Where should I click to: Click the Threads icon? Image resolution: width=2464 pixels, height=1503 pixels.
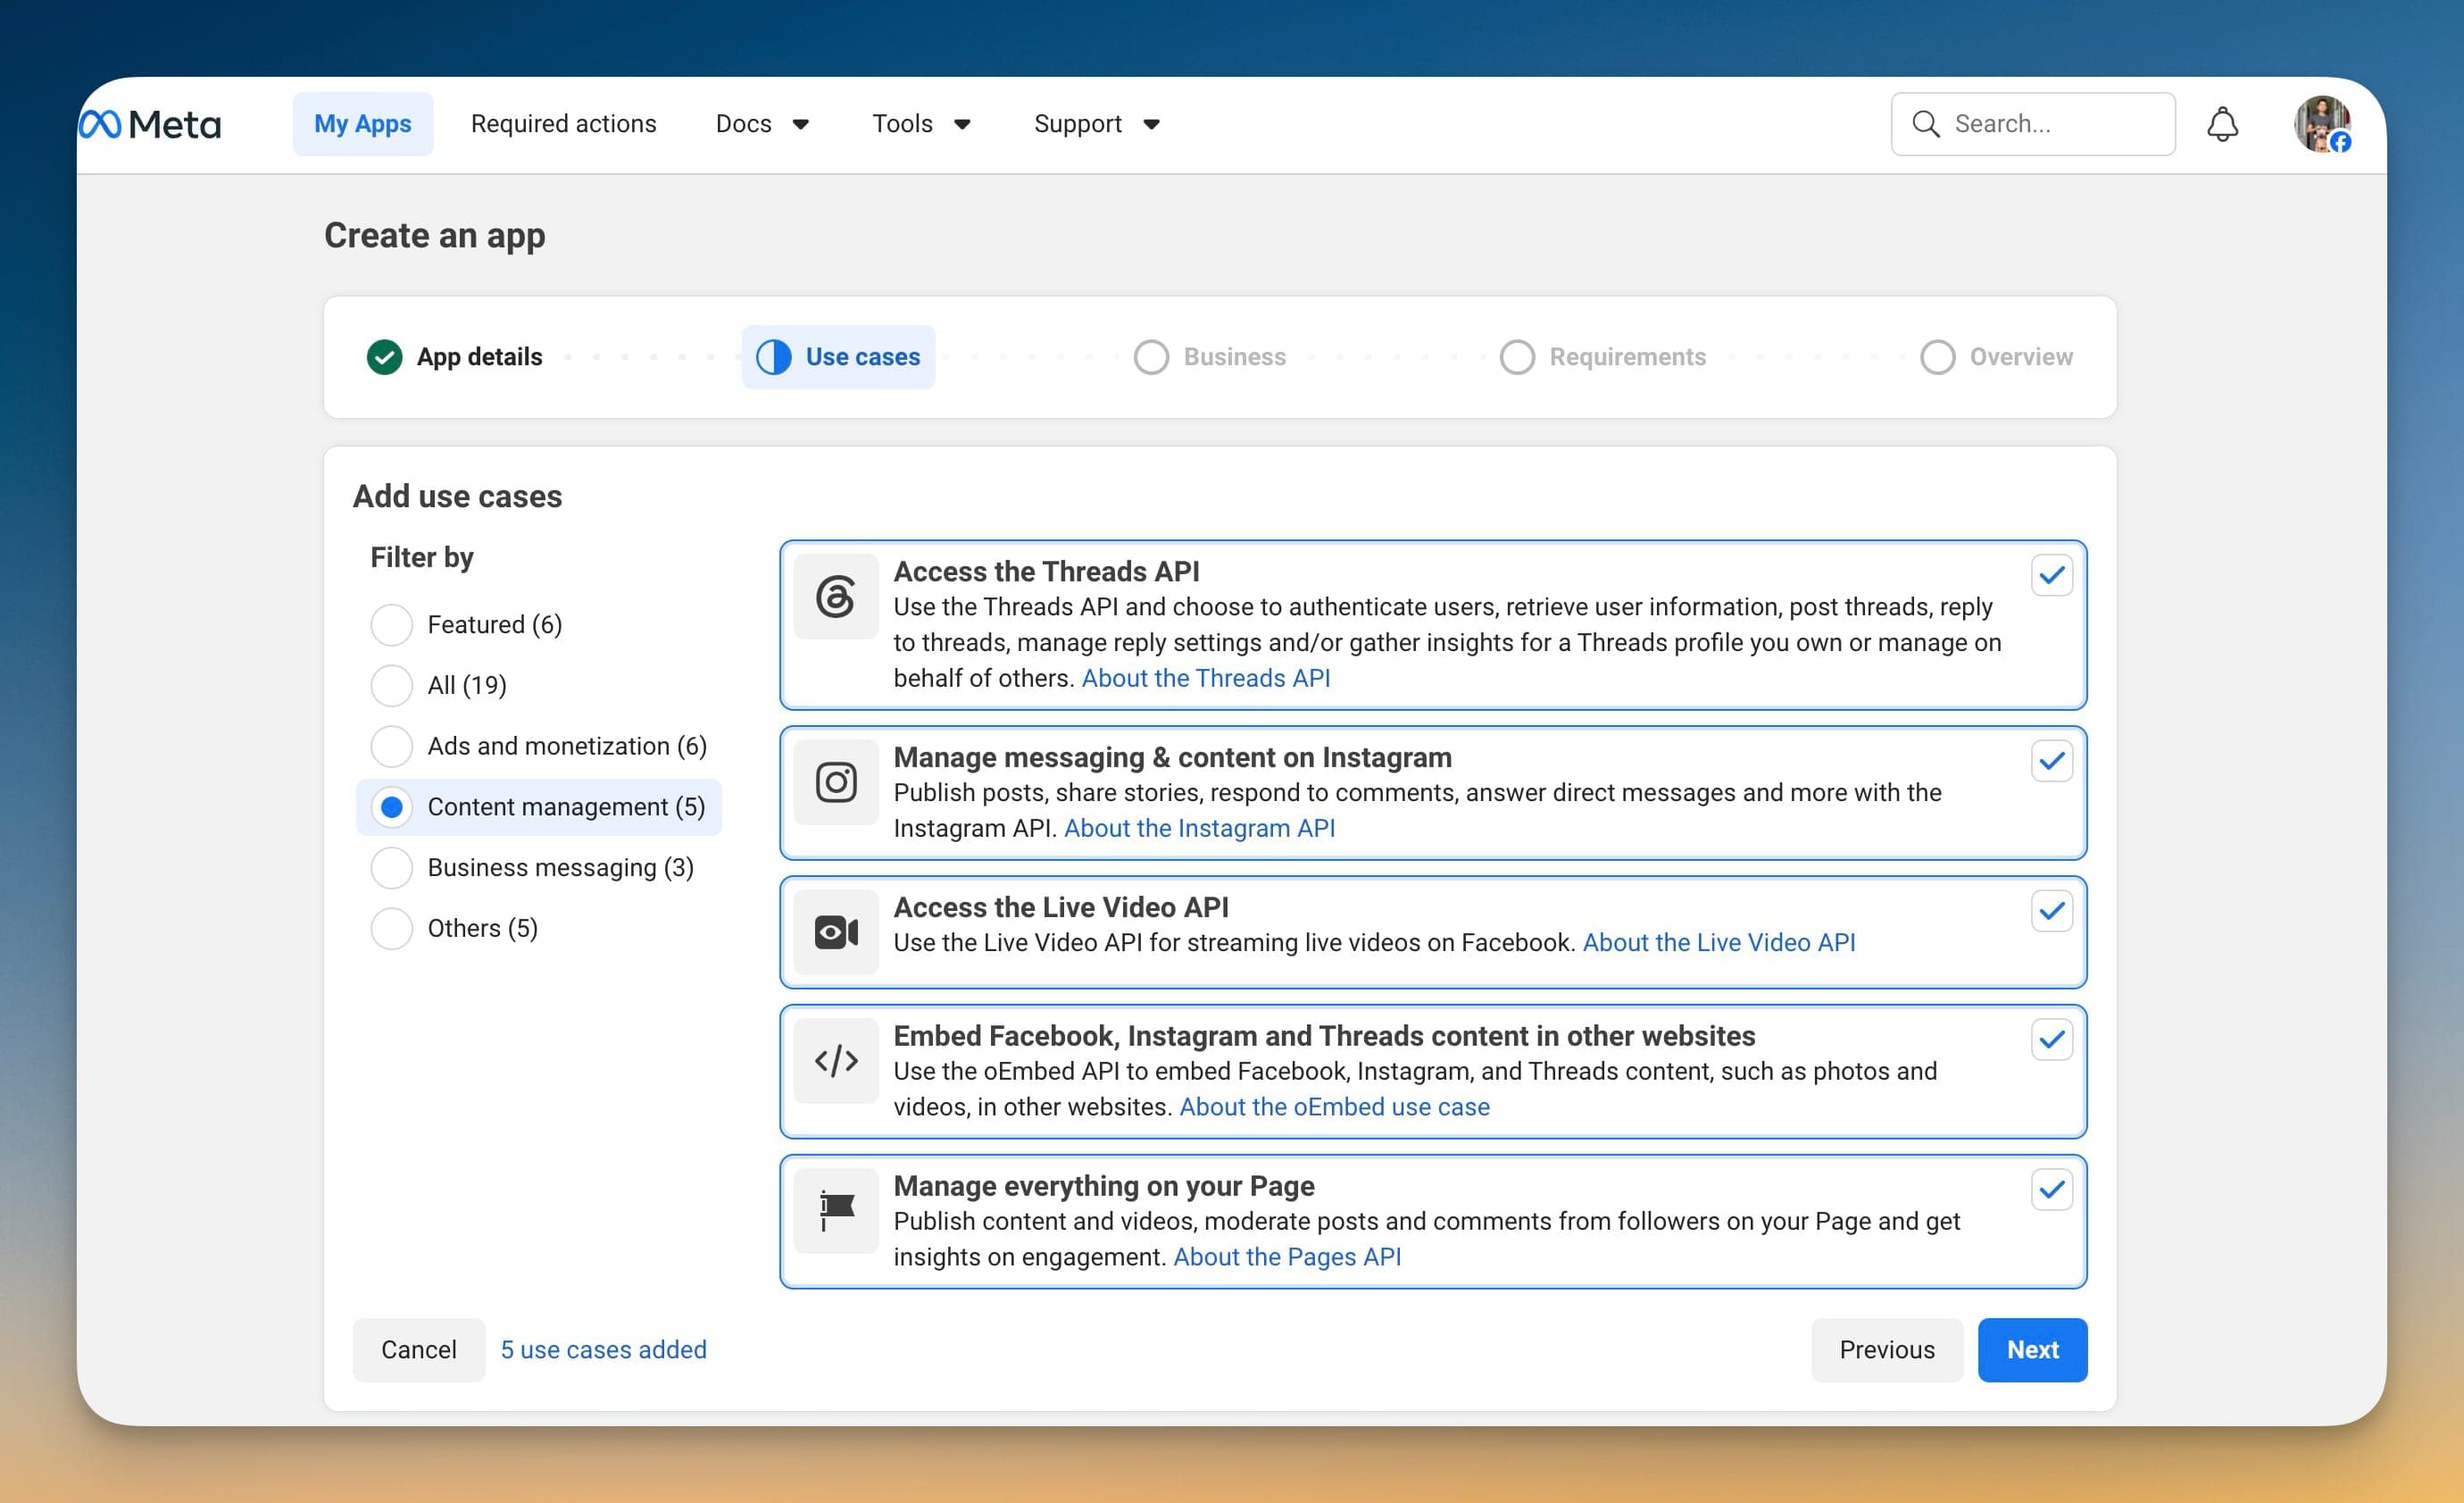coord(836,597)
